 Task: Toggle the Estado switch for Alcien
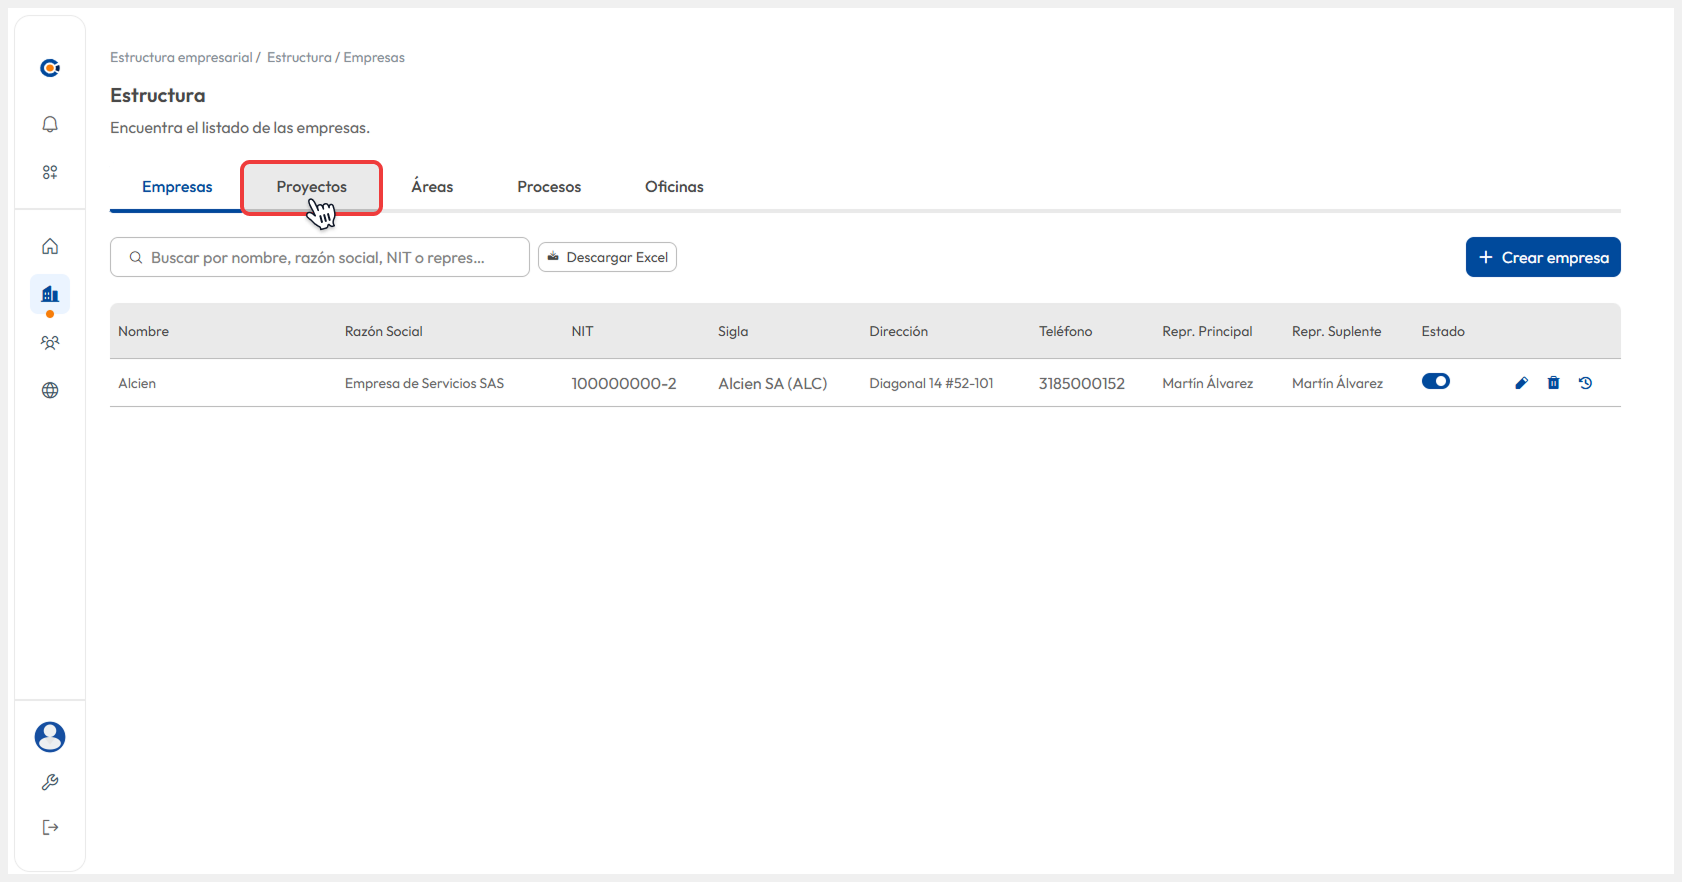pos(1435,381)
